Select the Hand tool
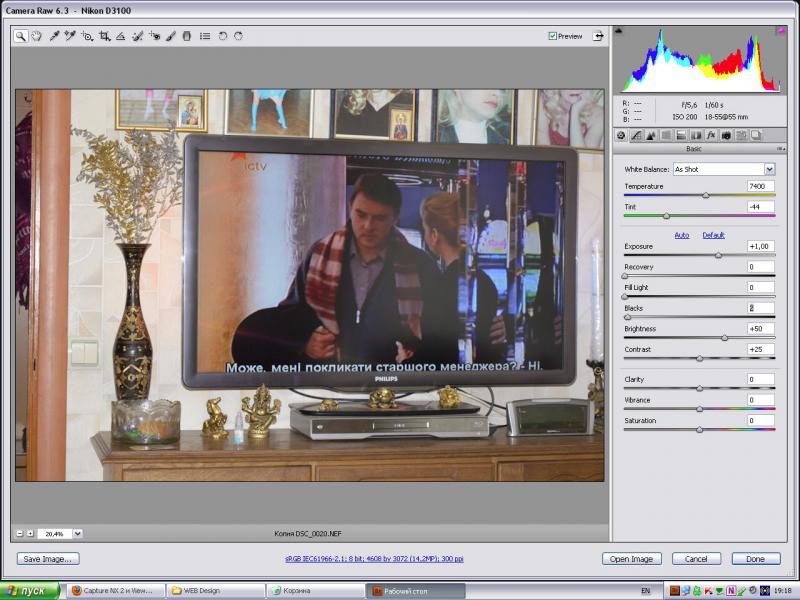 click(36, 36)
